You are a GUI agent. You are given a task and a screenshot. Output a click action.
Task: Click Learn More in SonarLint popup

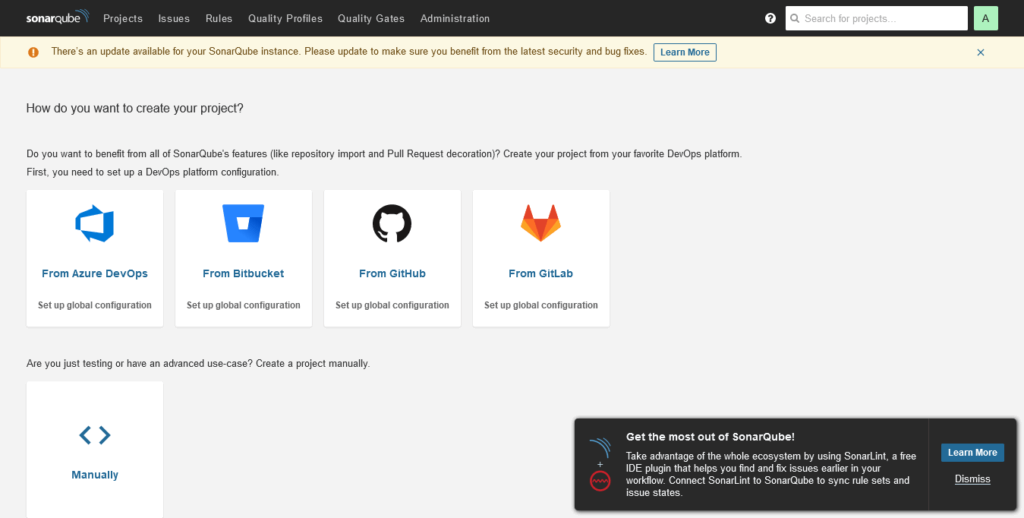click(972, 453)
